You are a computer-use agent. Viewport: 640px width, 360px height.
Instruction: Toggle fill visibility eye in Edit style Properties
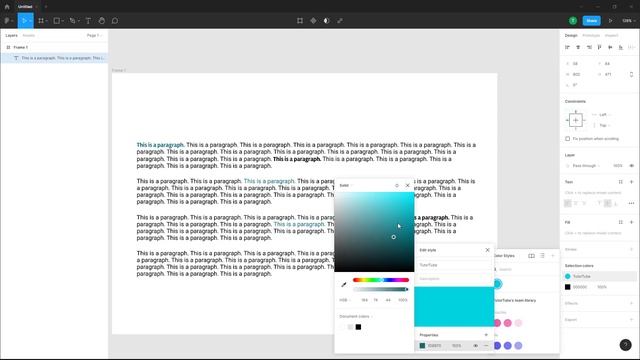[476, 346]
